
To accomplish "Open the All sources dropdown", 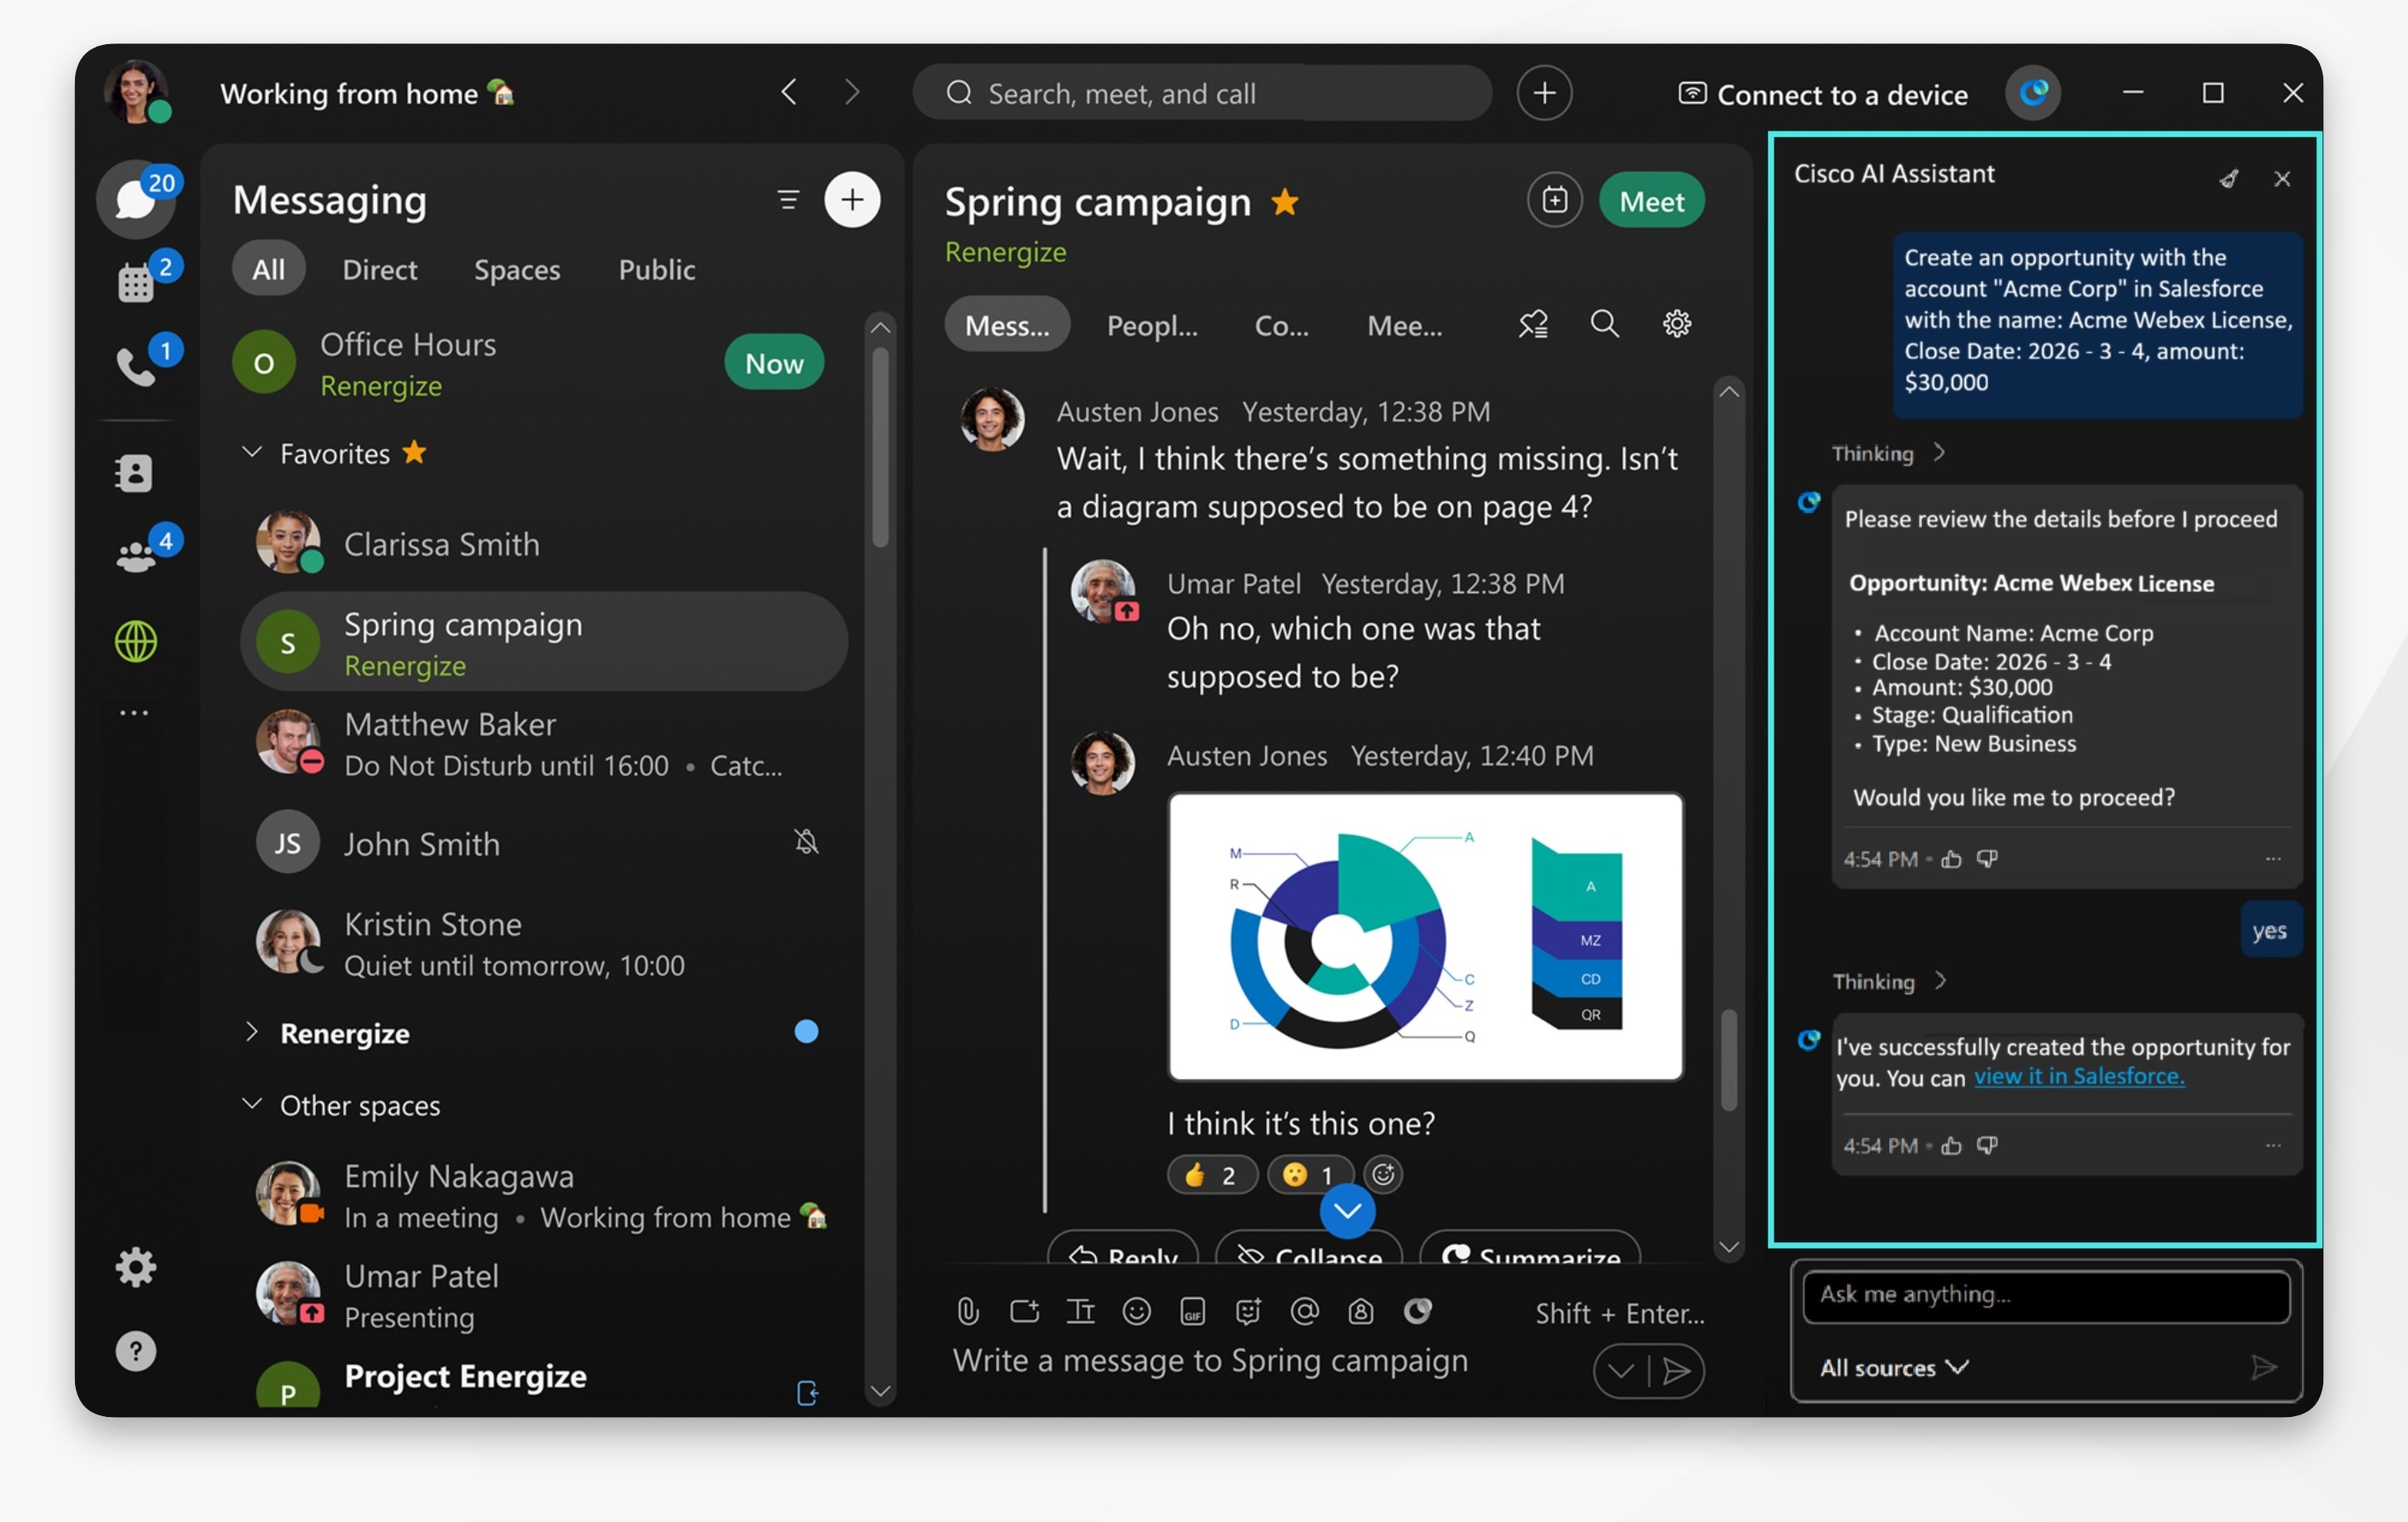I will coord(1891,1367).
